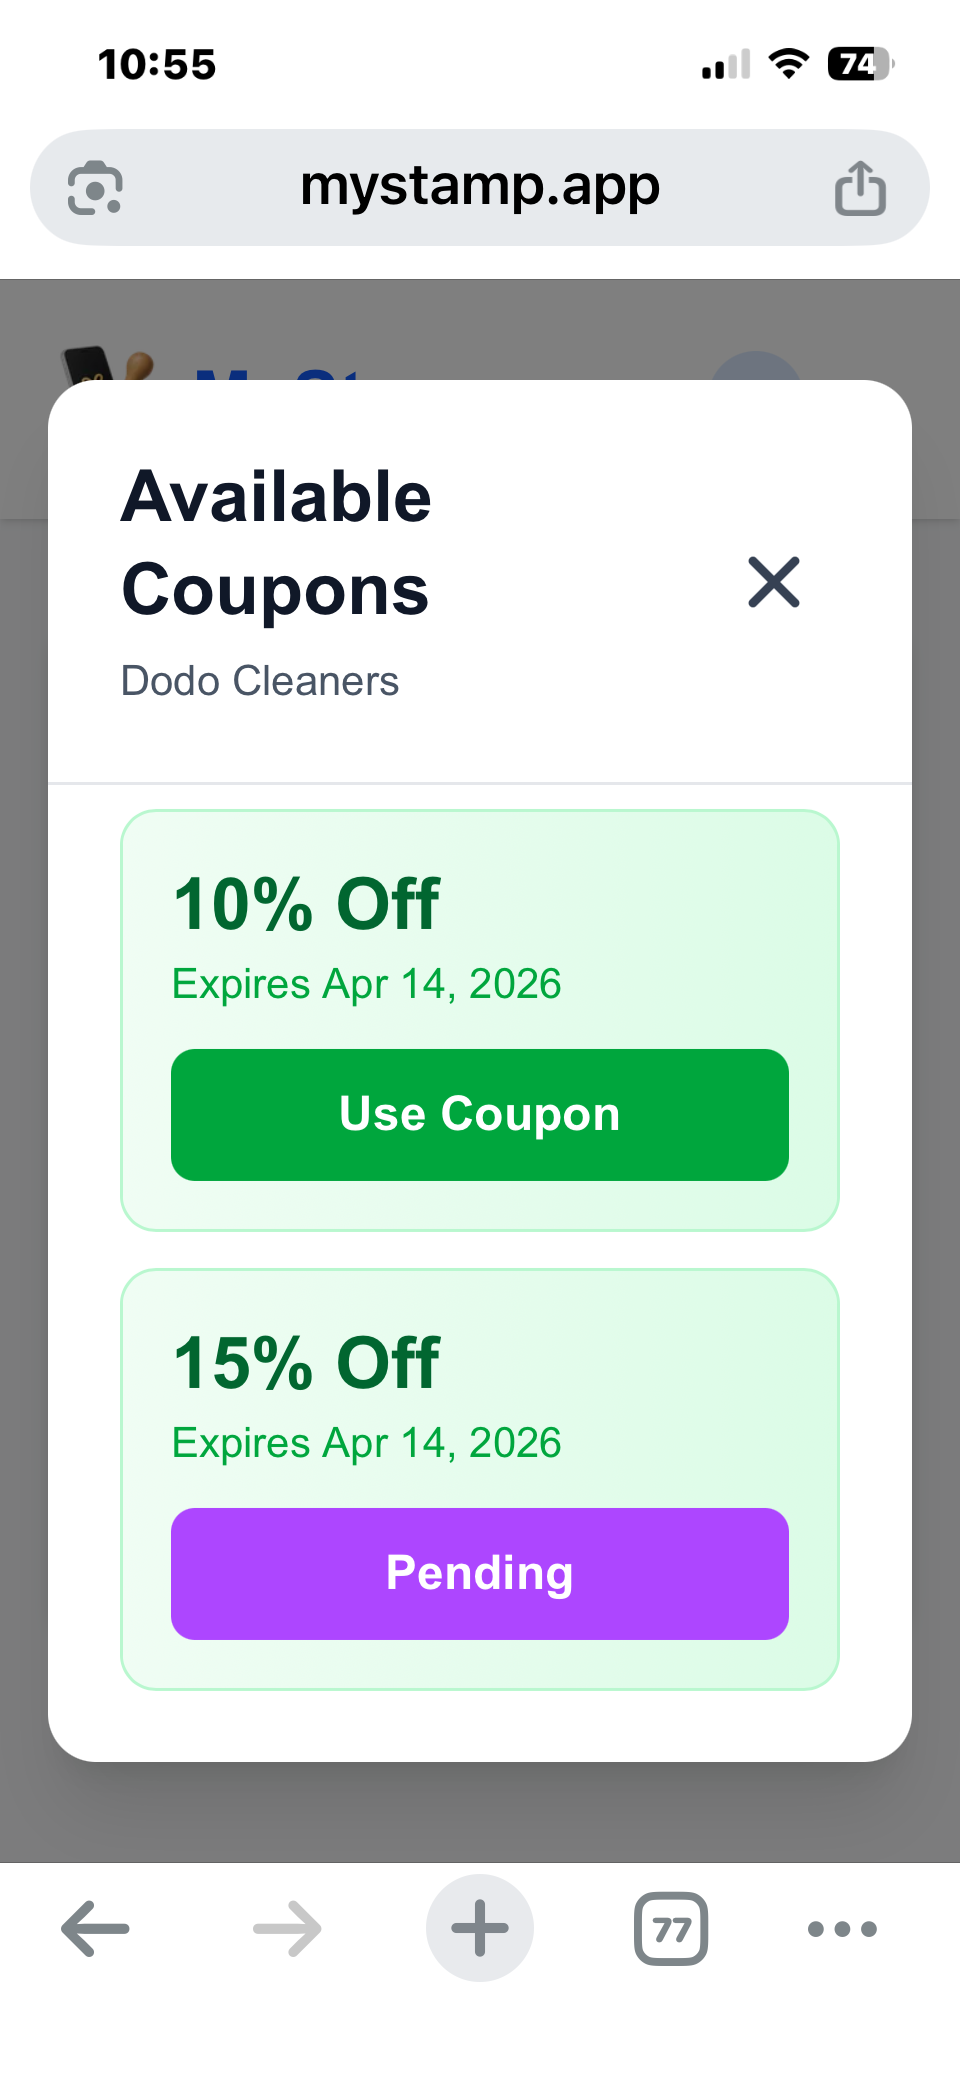The width and height of the screenshot is (960, 2079).
Task: Tap the Wi-Fi status icon
Action: pos(789,65)
